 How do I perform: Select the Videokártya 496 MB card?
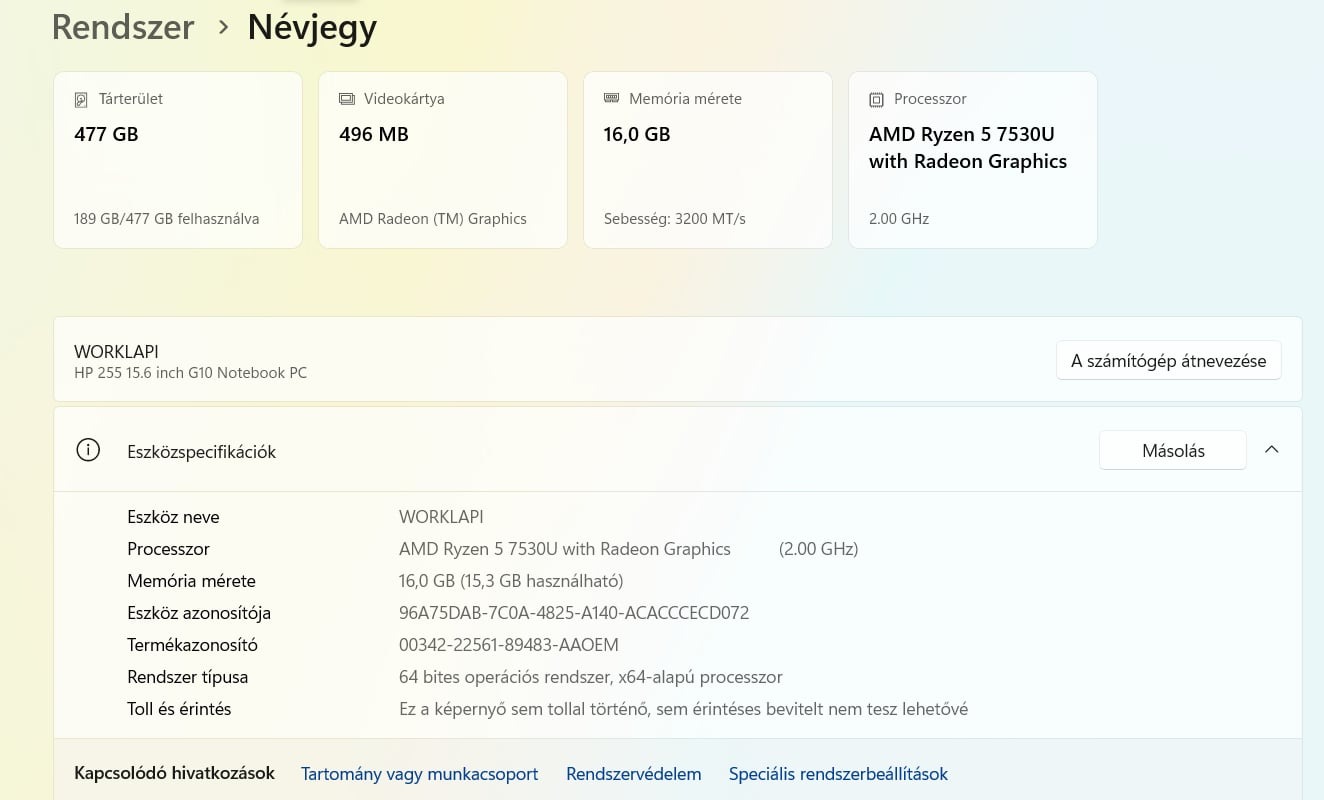442,160
